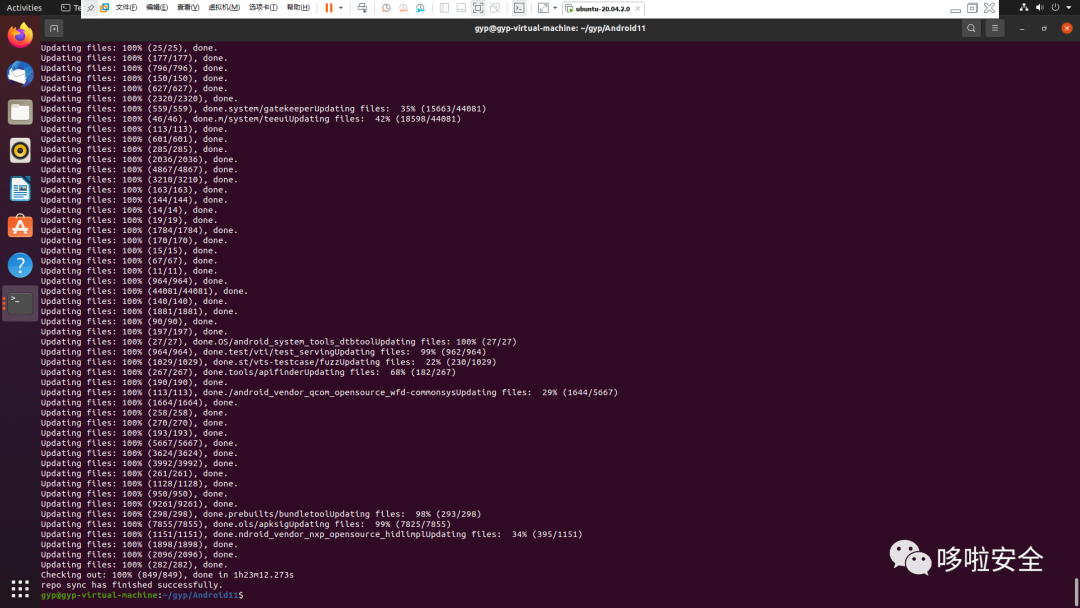
Task: Open the snapshot manager icon
Action: (420, 8)
